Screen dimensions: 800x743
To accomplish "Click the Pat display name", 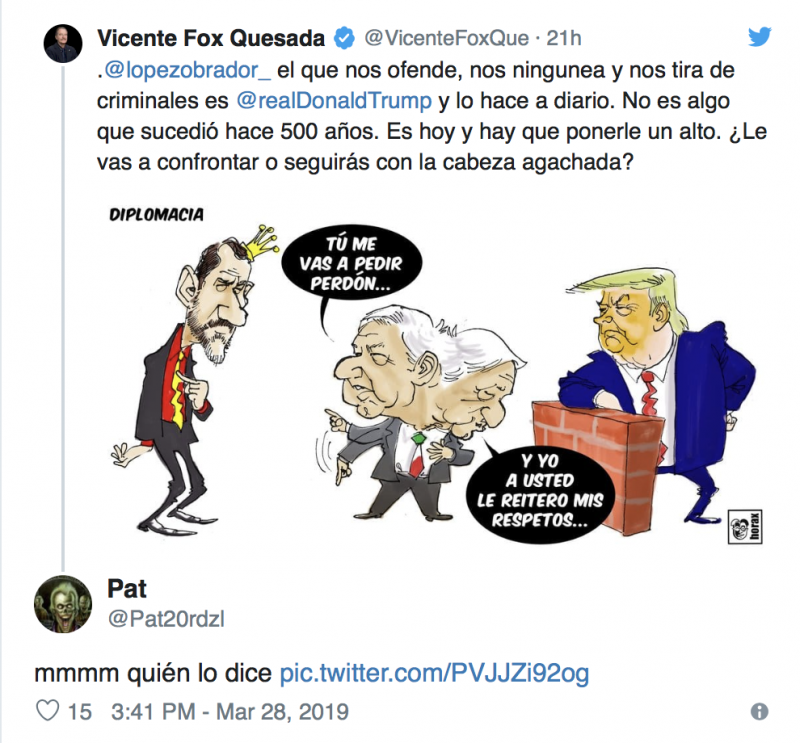I will tap(127, 589).
